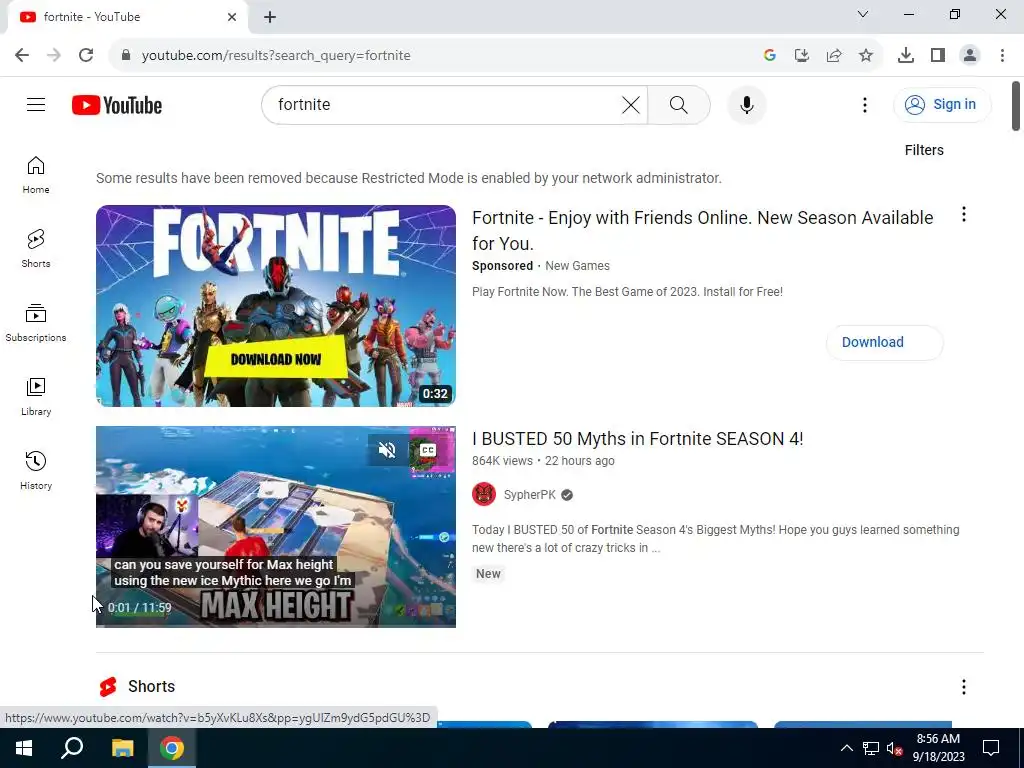1024x768 pixels.
Task: Open the tab search dropdown arrow
Action: pos(862,14)
